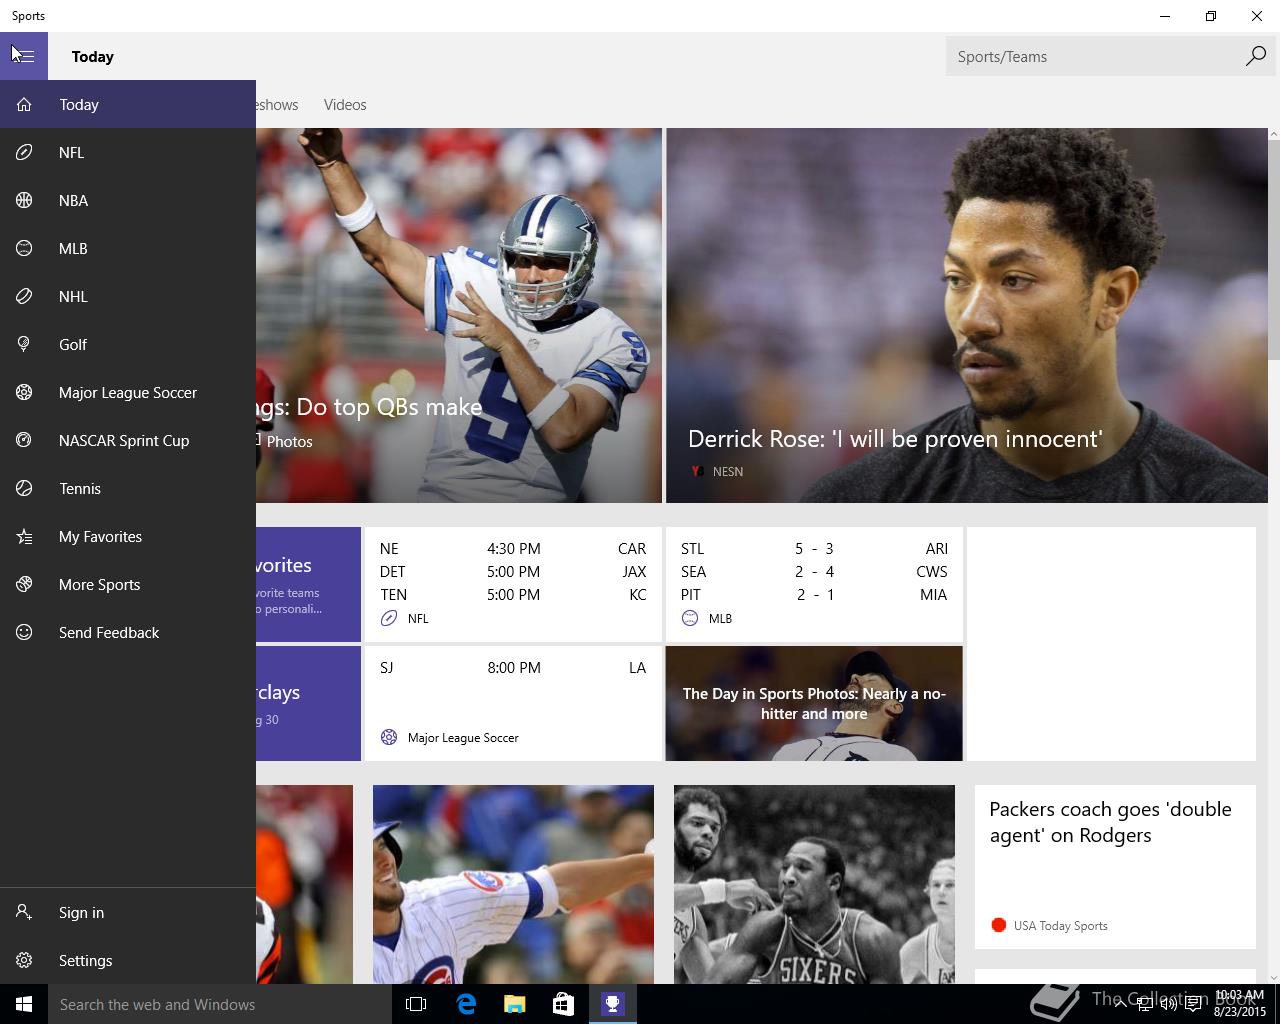The width and height of the screenshot is (1280, 1024).
Task: Click the Settings gear icon
Action: tap(24, 960)
